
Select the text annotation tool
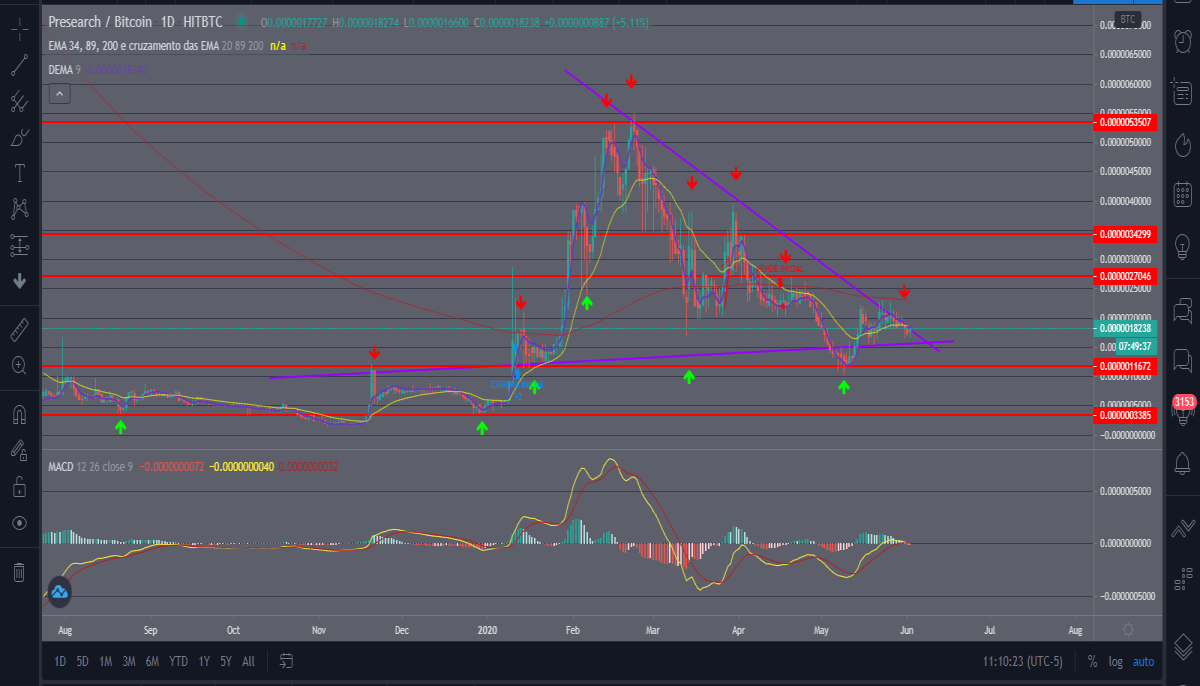(19, 173)
